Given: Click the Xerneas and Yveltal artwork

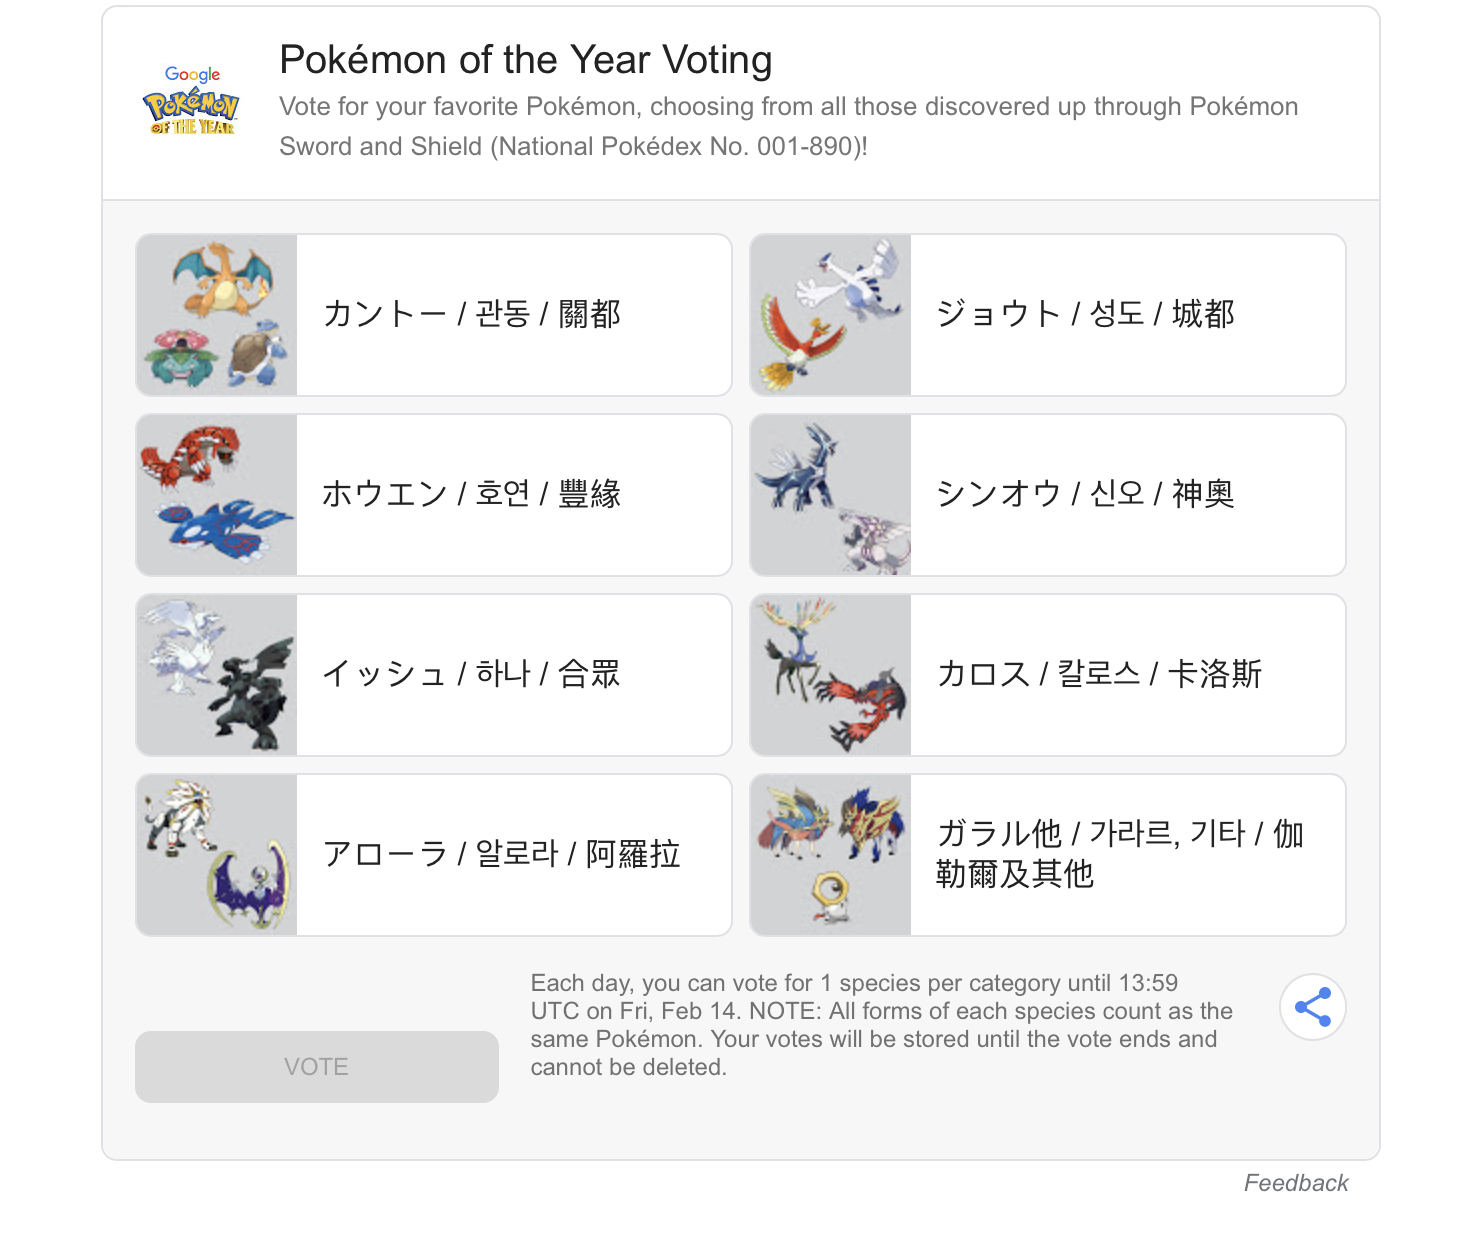Looking at the screenshot, I should [x=830, y=674].
